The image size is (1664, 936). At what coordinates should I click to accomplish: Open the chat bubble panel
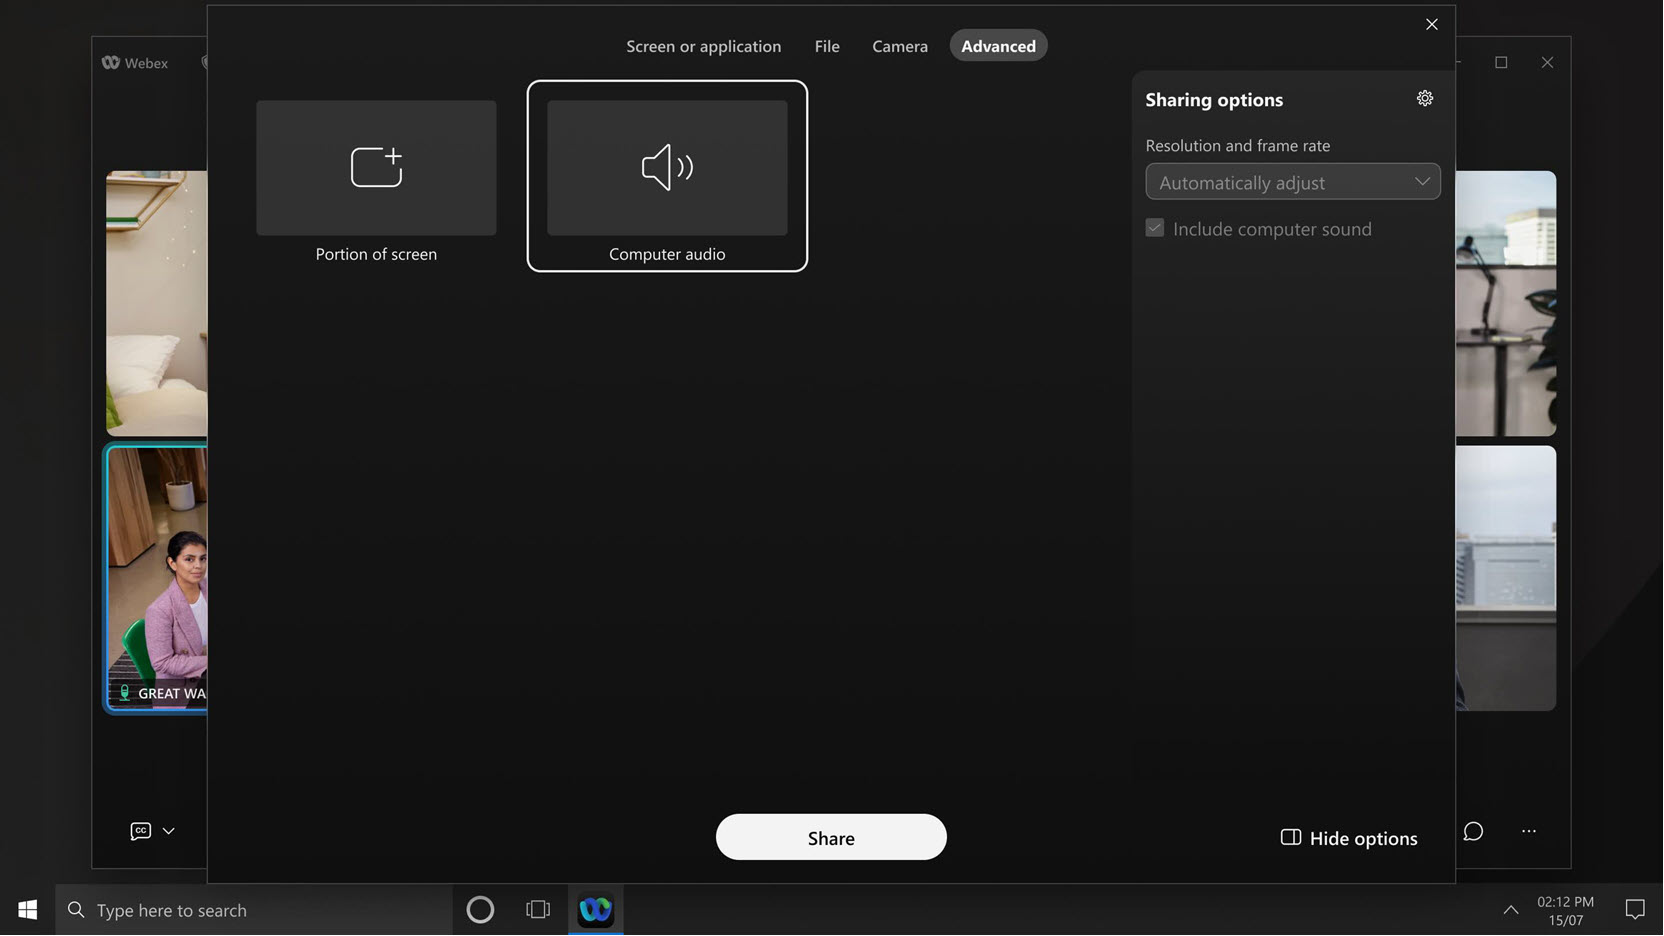pos(1473,831)
